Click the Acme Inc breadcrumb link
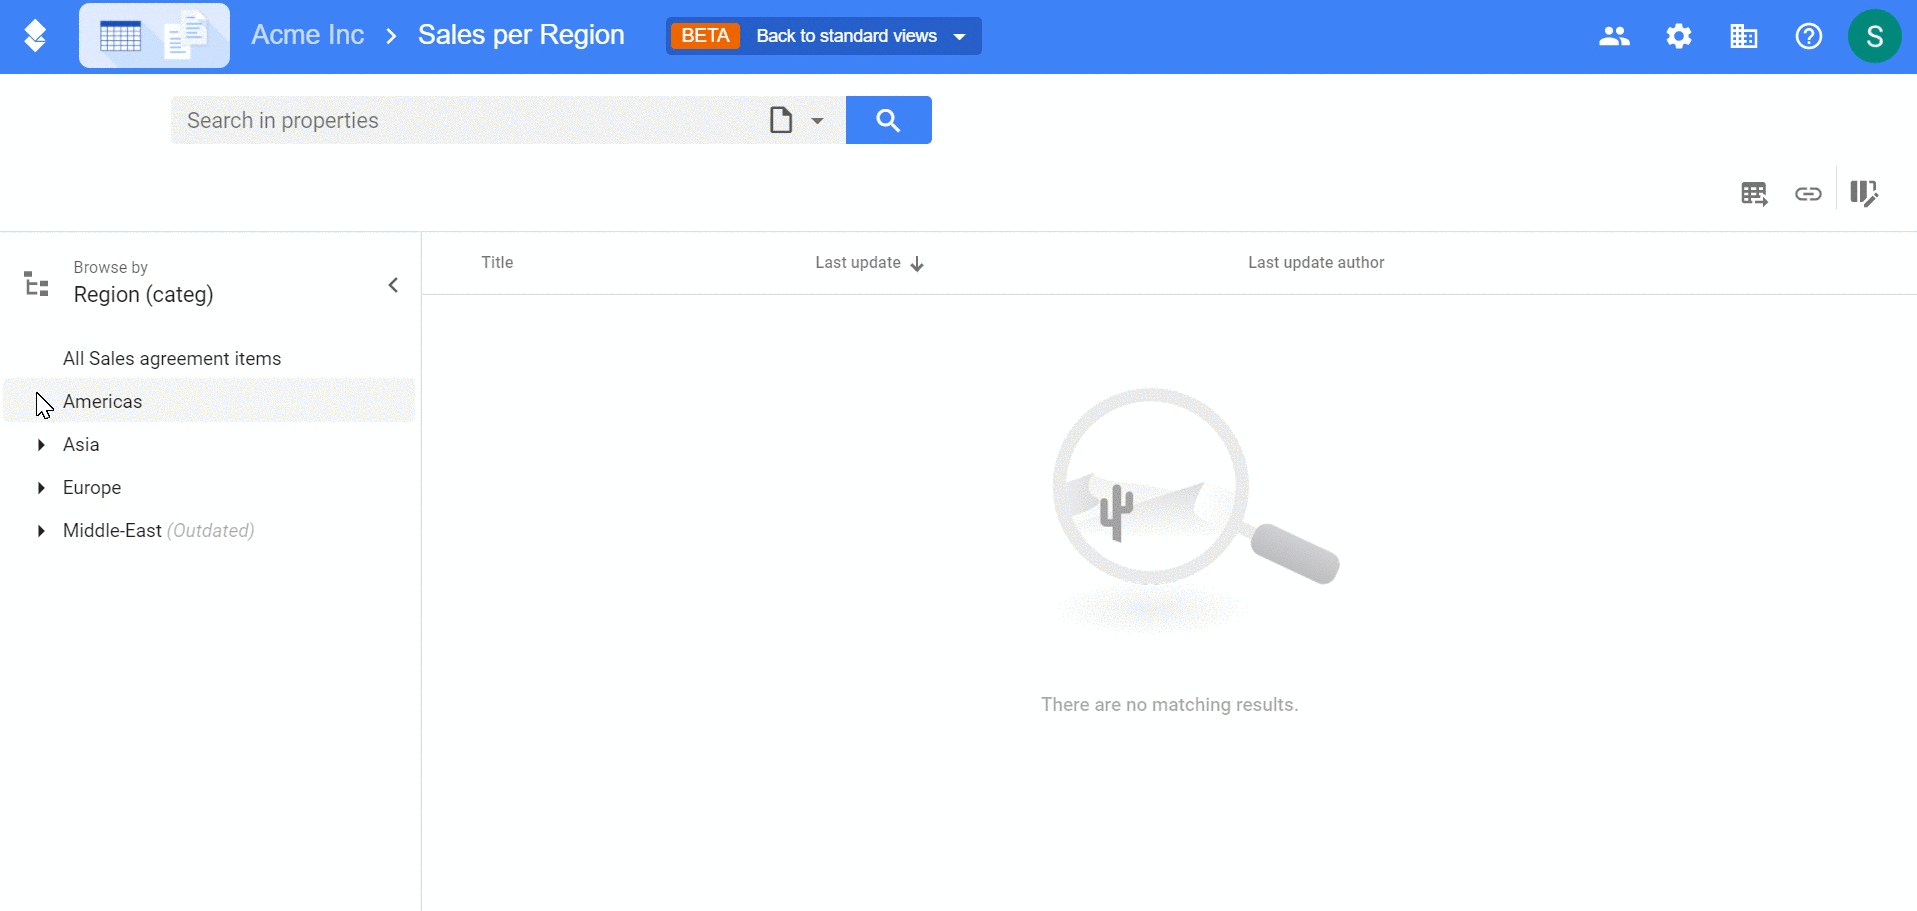 coord(308,35)
